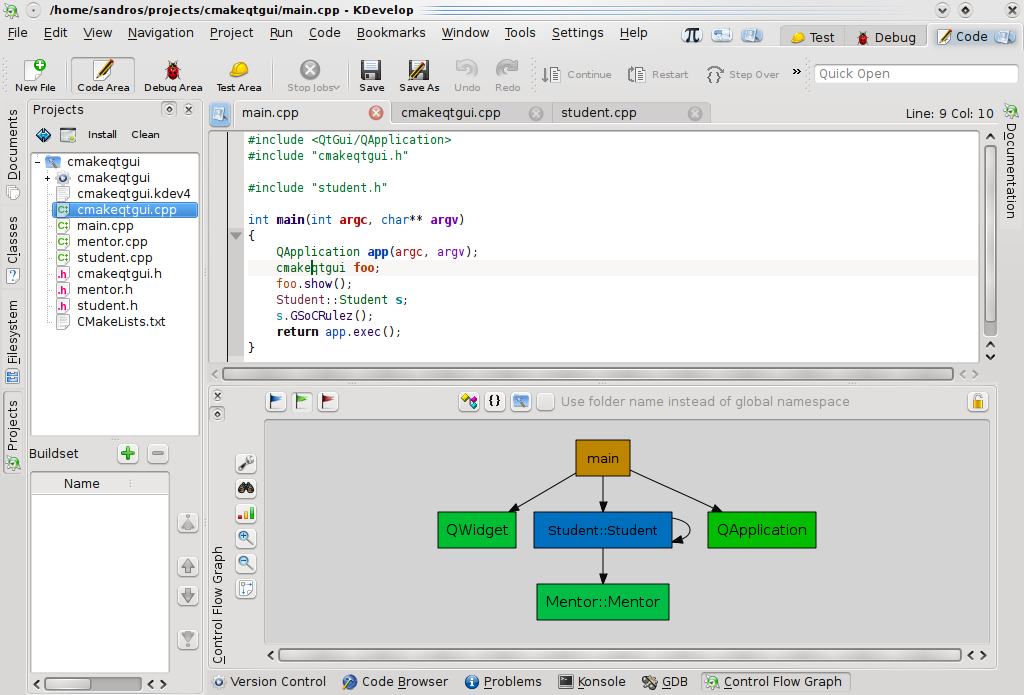The height and width of the screenshot is (695, 1024).
Task: Click inside the Quick Open field
Action: point(915,73)
